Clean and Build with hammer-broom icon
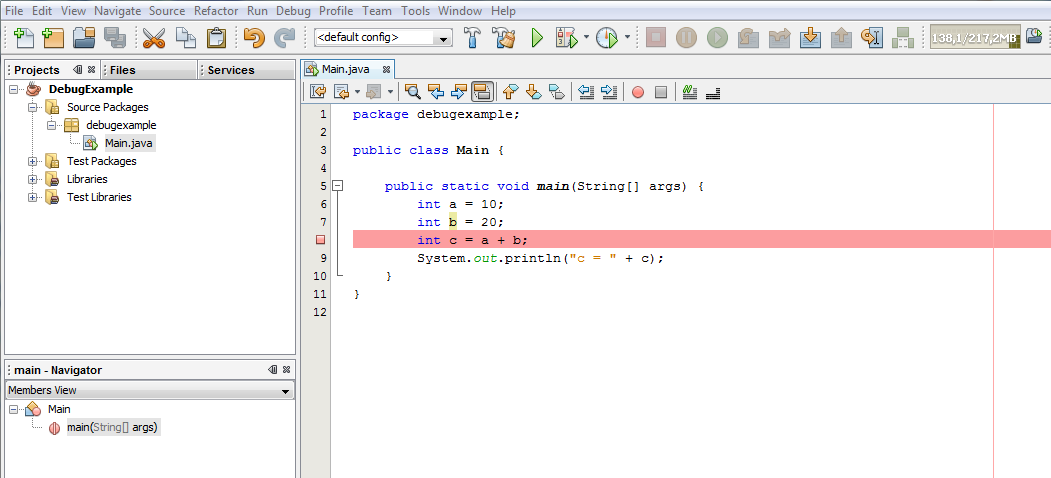1051x478 pixels. [x=503, y=38]
